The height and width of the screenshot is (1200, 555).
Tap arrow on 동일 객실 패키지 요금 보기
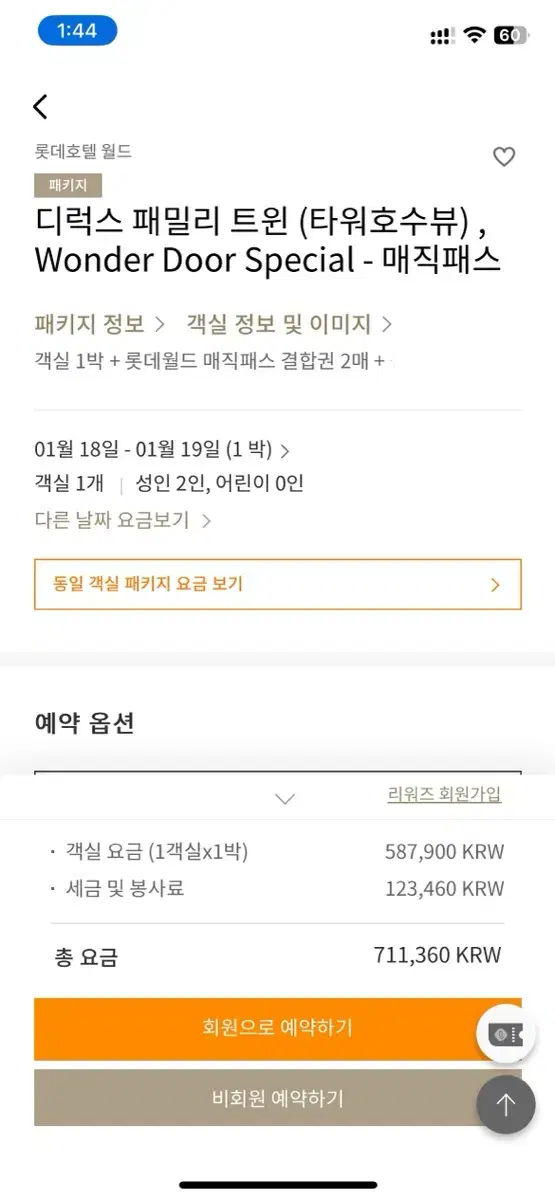point(495,585)
